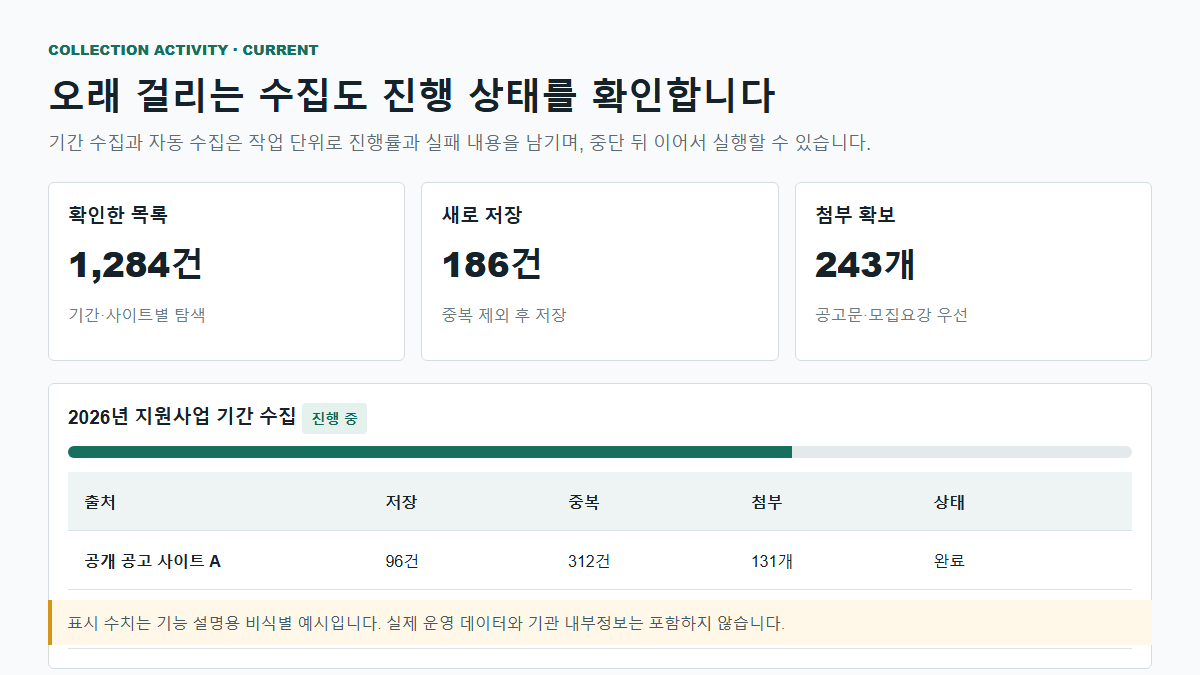Click the '기간 수집과 자동 수집은' description line

pyautogui.click(x=460, y=143)
